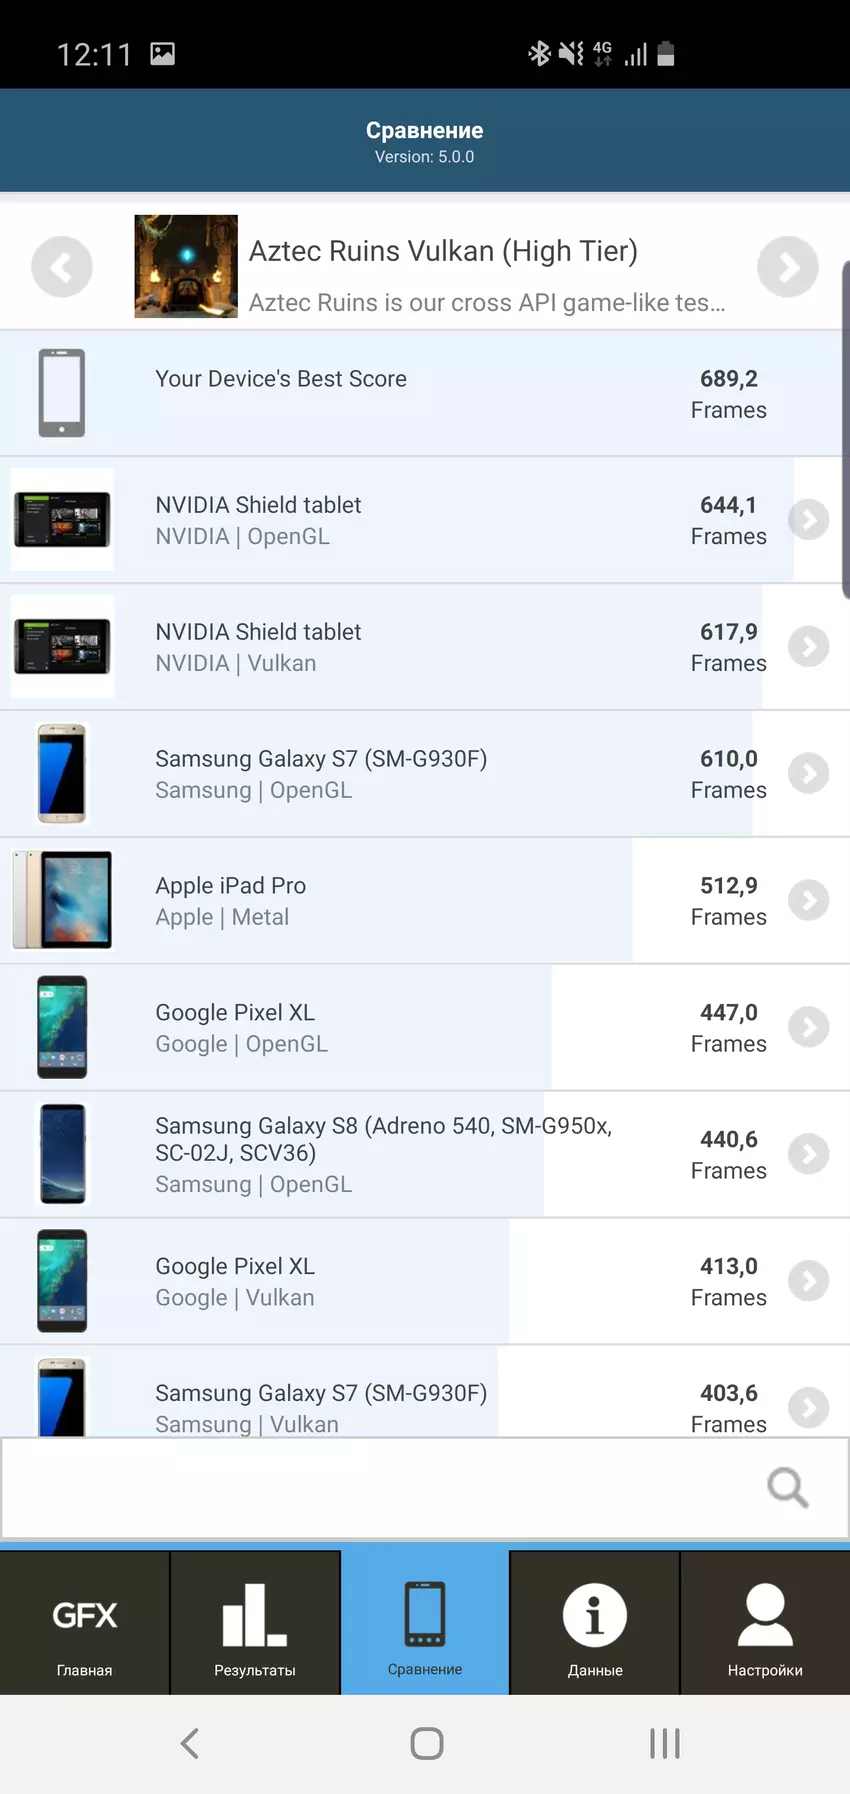850x1794 pixels.
Task: Switch to the Результаты tab
Action: (x=255, y=1623)
